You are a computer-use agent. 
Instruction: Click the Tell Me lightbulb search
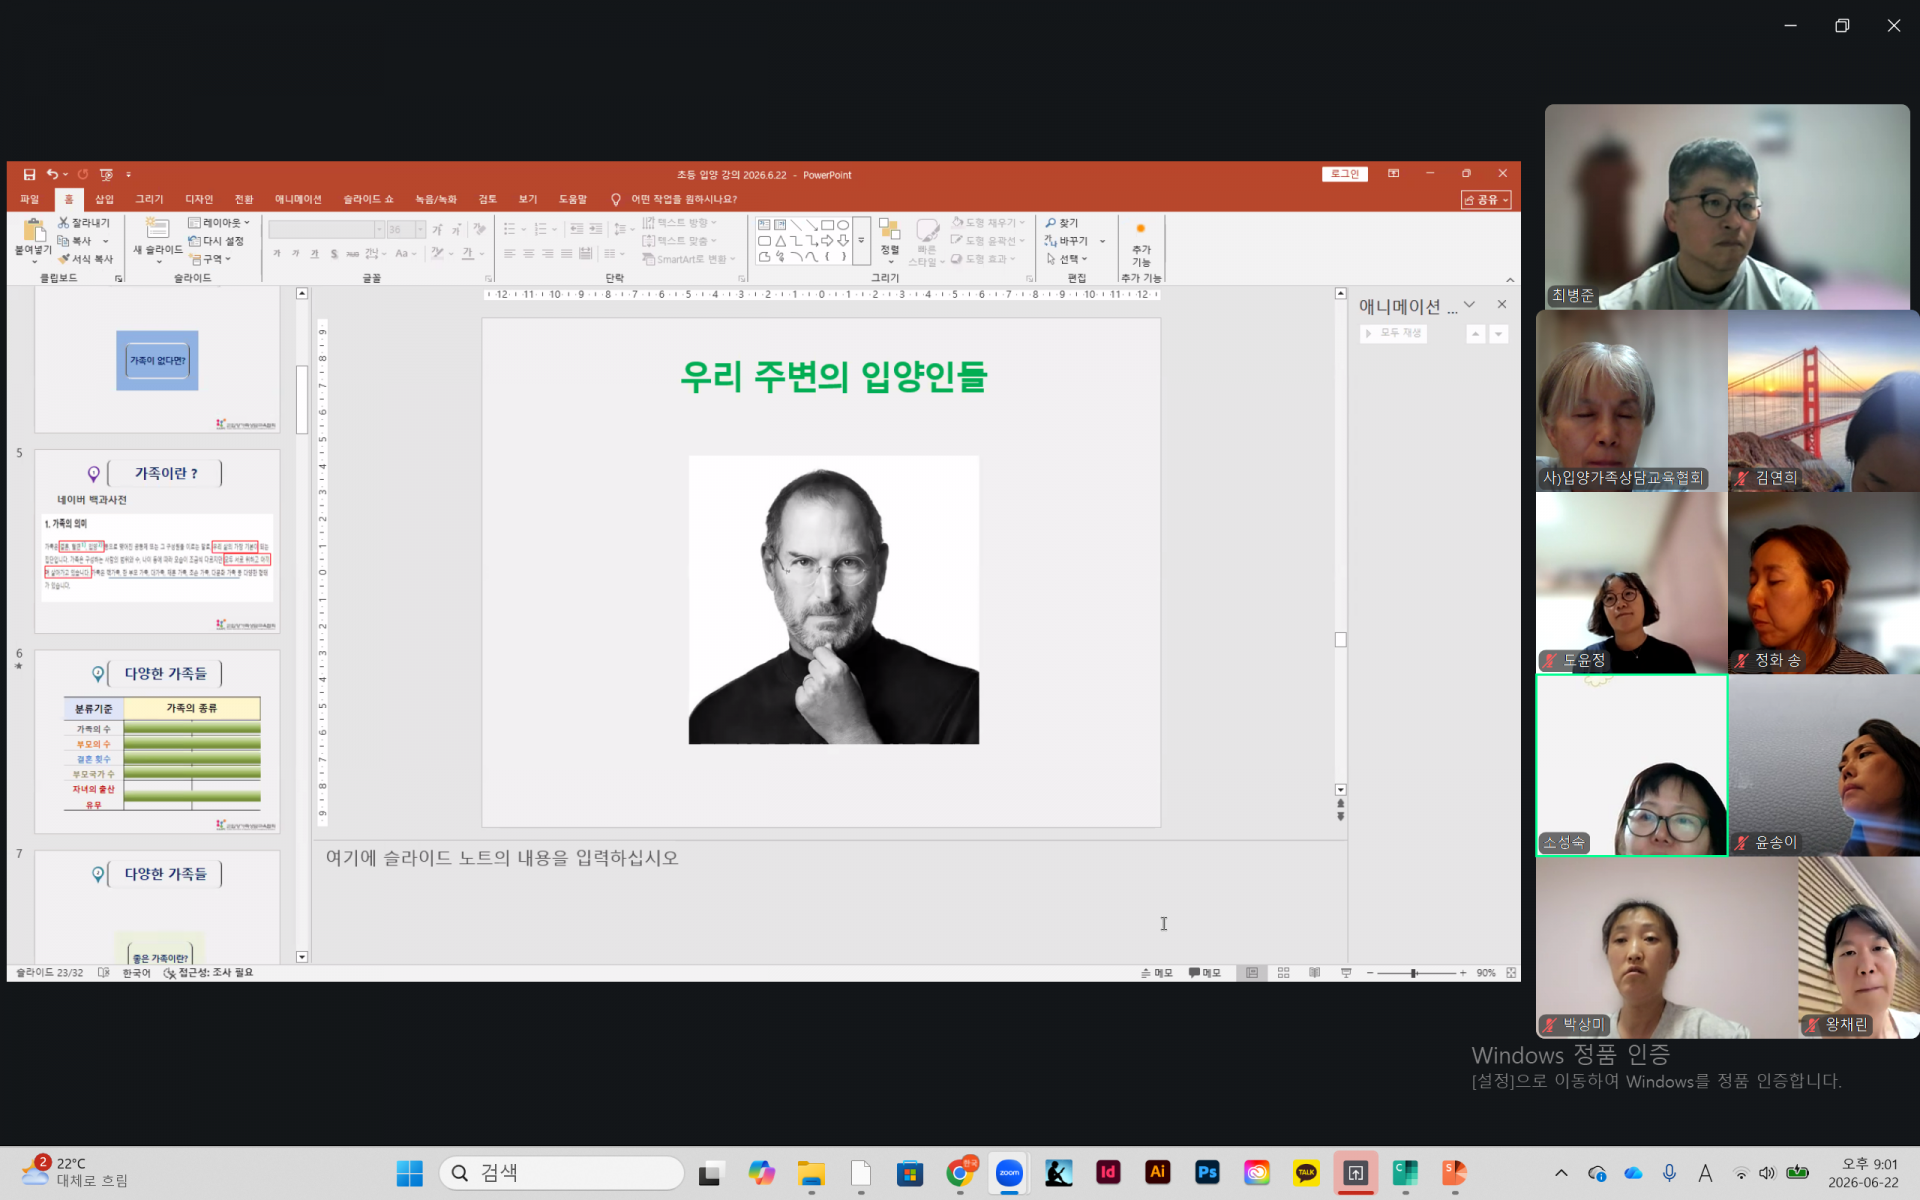click(616, 199)
